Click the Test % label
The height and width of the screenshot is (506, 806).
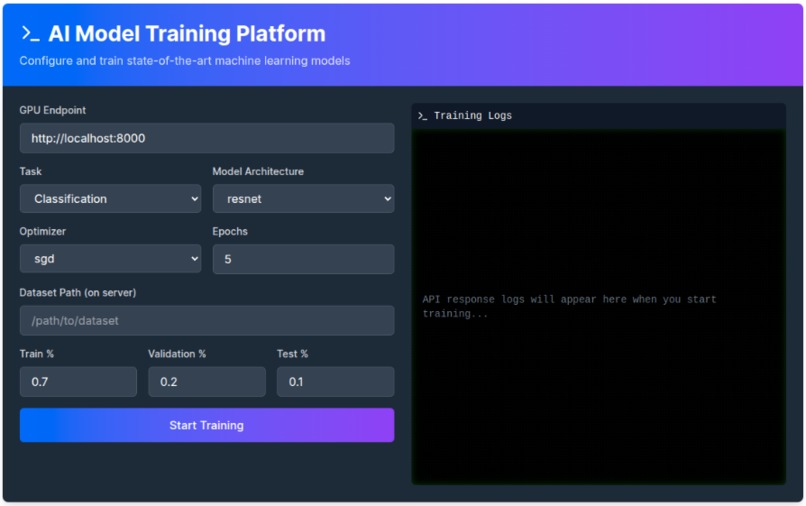292,354
